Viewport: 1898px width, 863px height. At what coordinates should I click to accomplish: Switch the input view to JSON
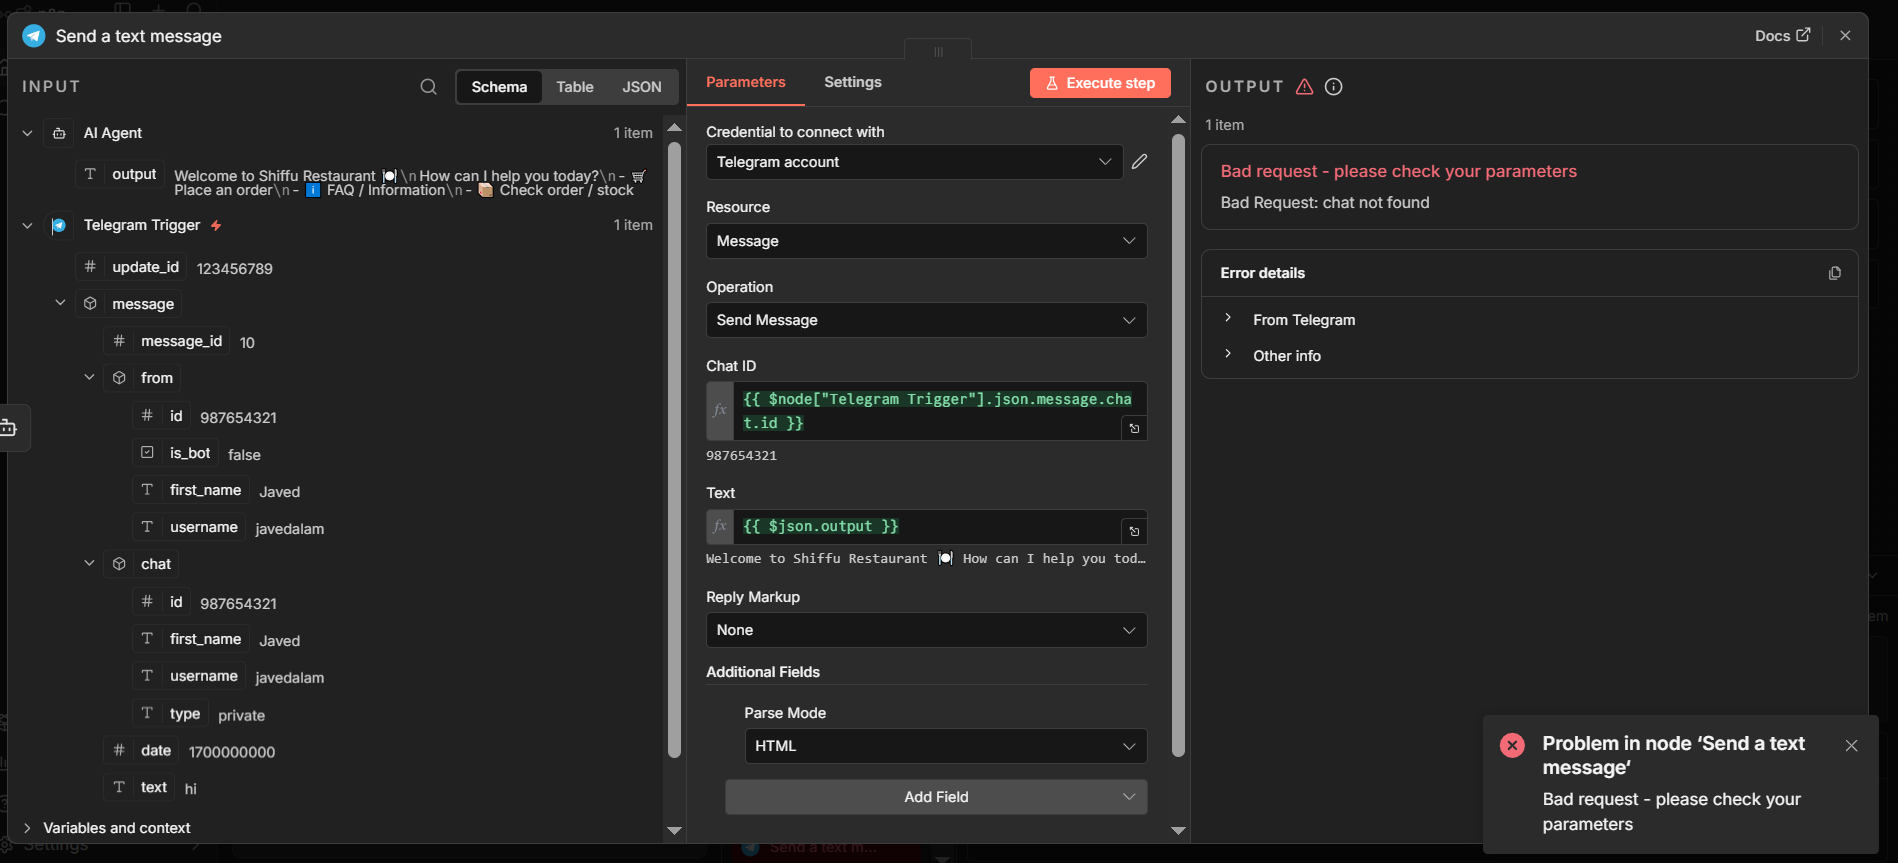click(641, 87)
